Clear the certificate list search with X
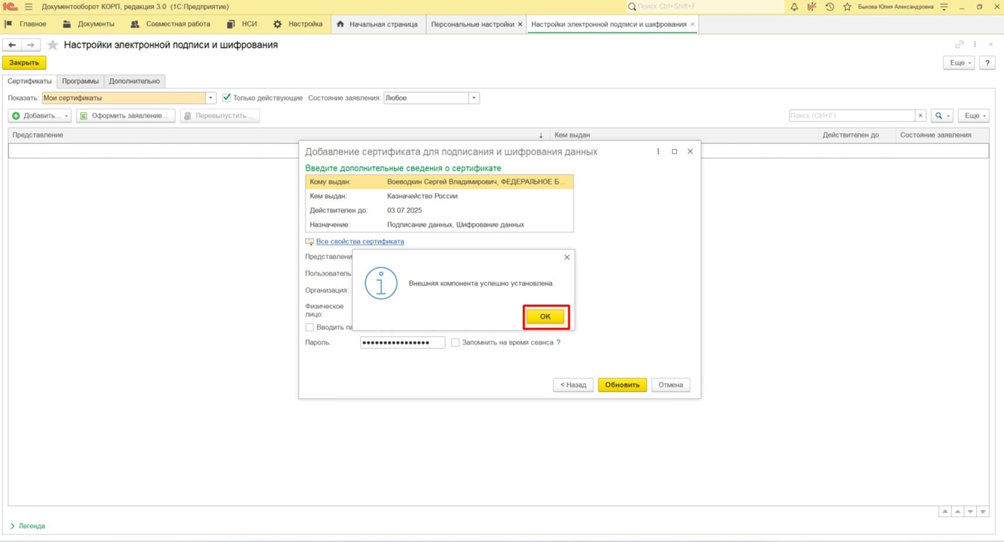 pos(920,116)
